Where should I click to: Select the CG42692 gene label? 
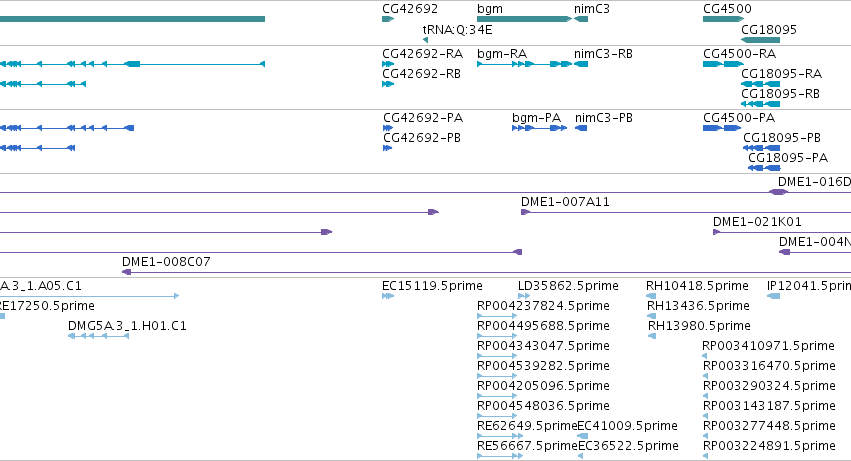410,9
